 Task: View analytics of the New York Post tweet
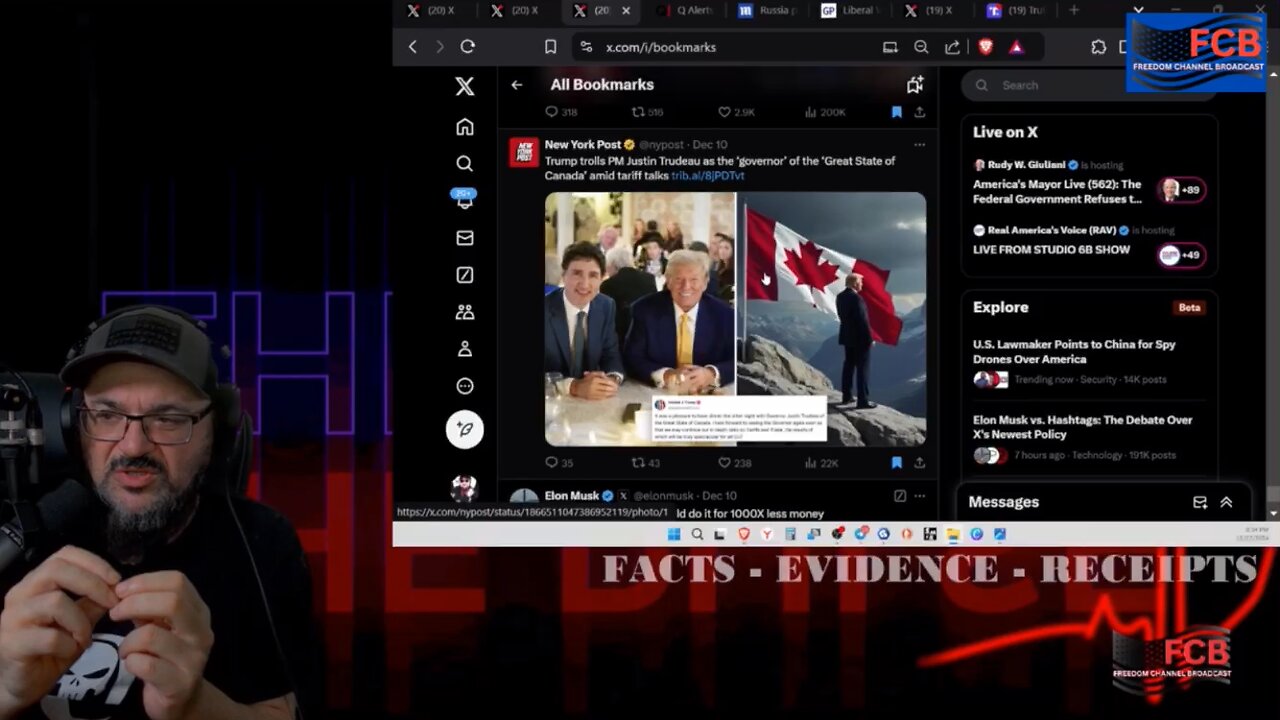pyautogui.click(x=822, y=463)
